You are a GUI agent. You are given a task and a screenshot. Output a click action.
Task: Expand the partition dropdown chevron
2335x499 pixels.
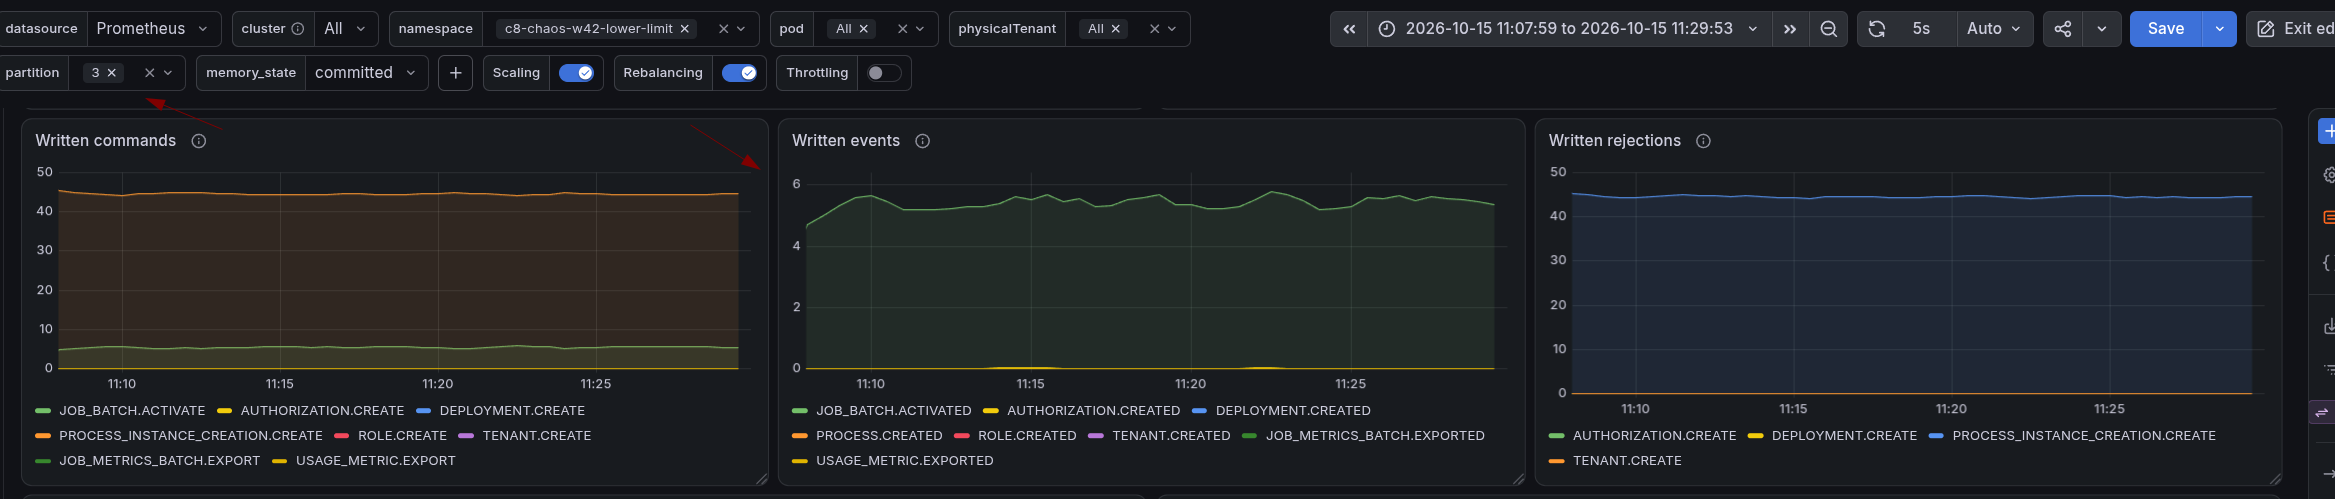(168, 73)
